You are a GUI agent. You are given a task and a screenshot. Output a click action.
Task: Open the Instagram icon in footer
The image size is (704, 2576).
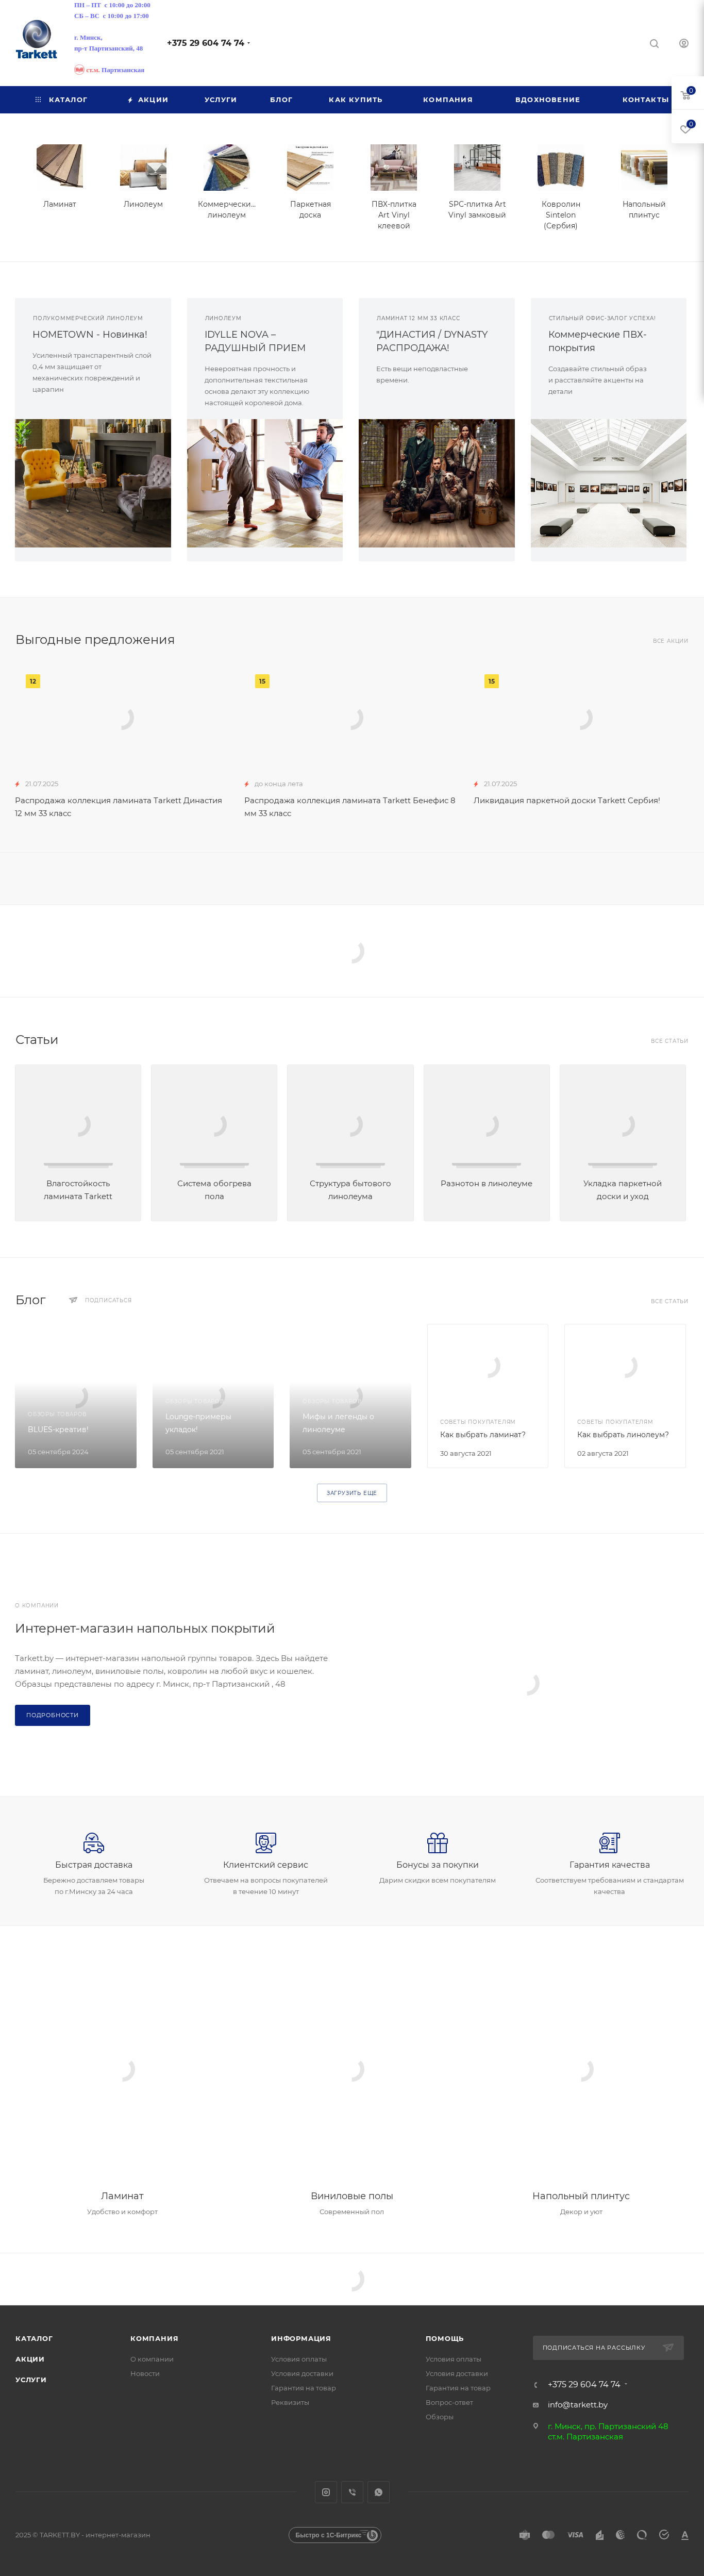pos(326,2492)
